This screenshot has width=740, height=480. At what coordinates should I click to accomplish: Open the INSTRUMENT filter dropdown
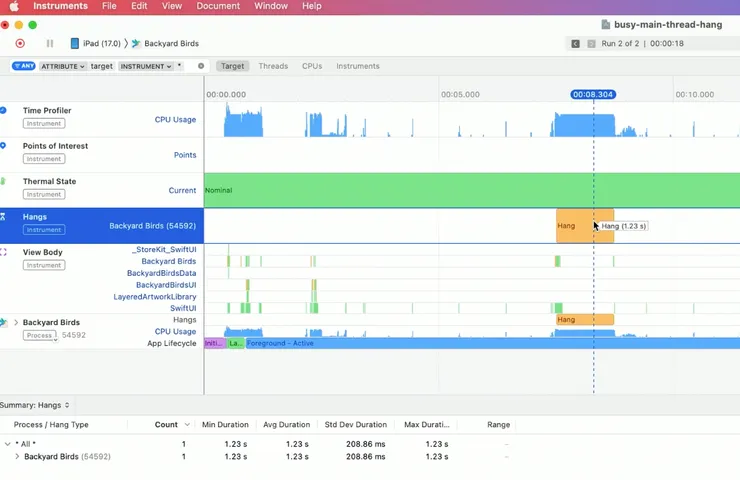(145, 66)
